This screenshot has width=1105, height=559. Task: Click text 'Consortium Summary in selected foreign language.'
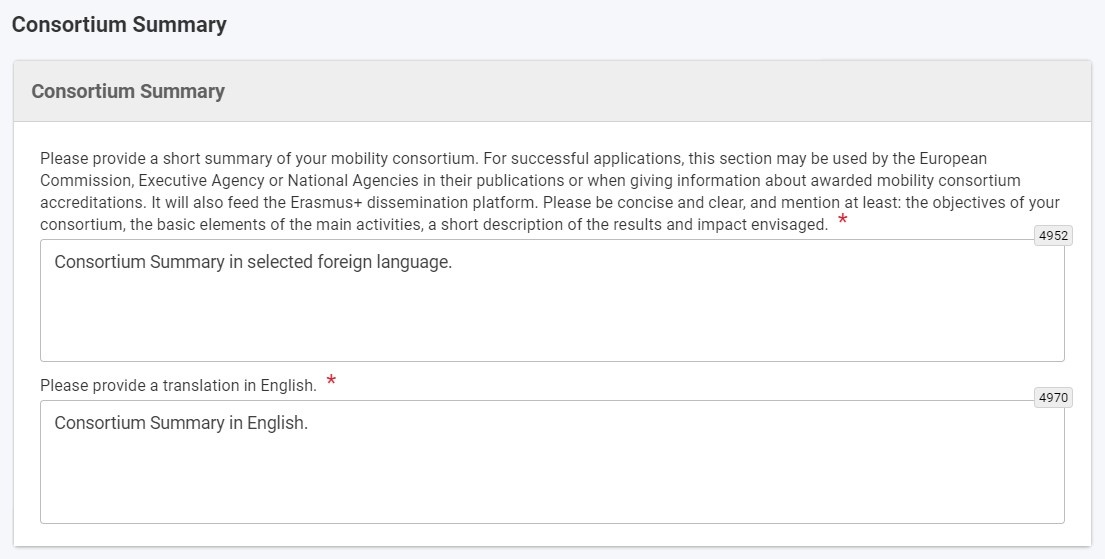pos(253,262)
